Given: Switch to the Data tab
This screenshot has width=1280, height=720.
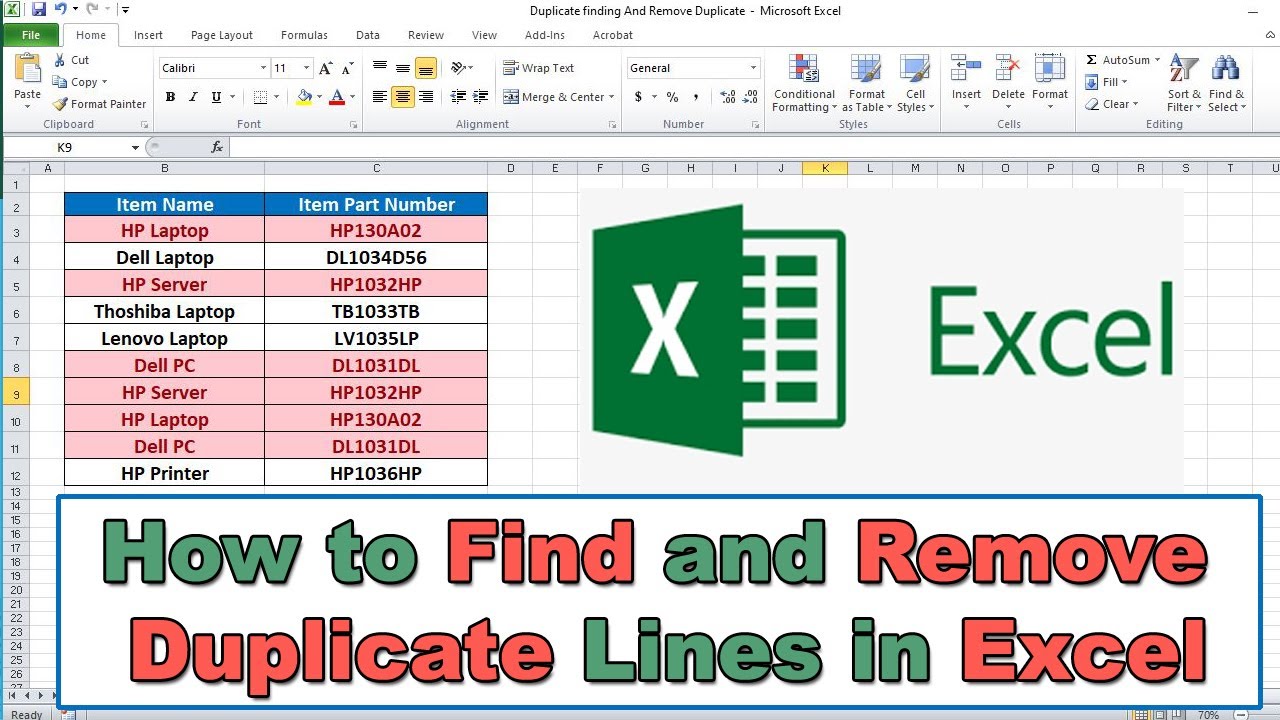Looking at the screenshot, I should [368, 35].
